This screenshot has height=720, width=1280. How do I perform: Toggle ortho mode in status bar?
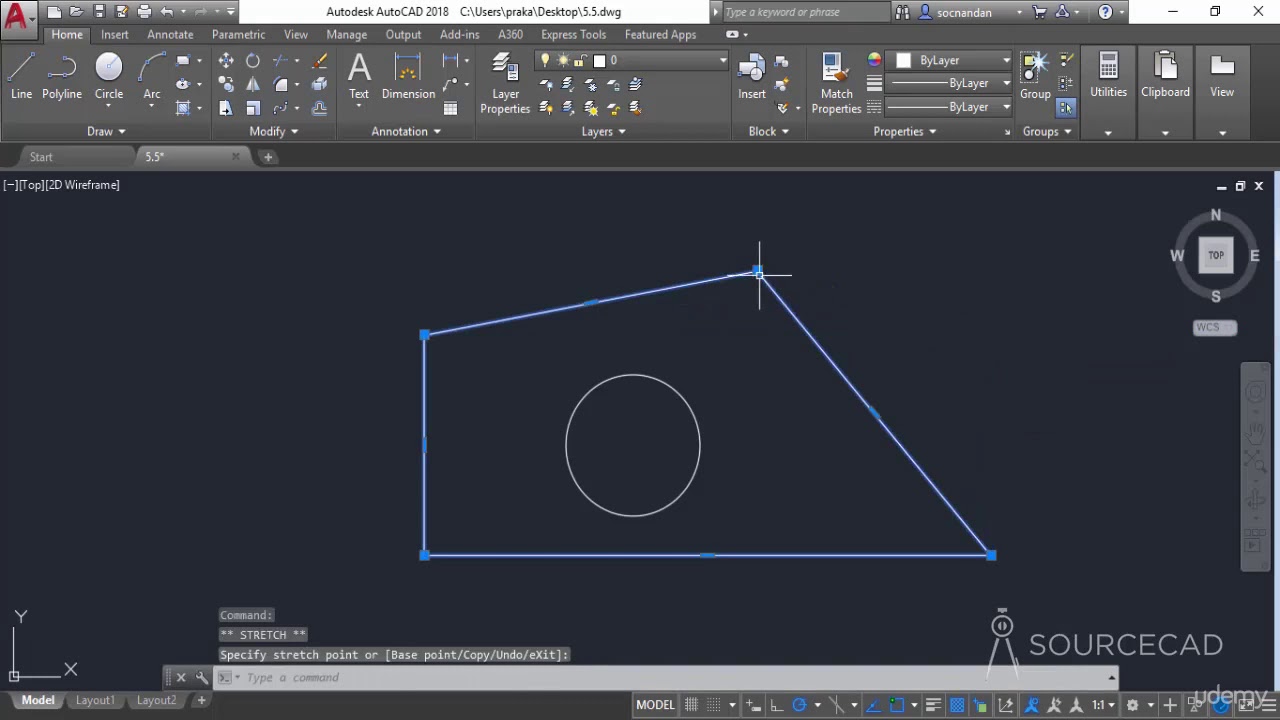tap(776, 705)
